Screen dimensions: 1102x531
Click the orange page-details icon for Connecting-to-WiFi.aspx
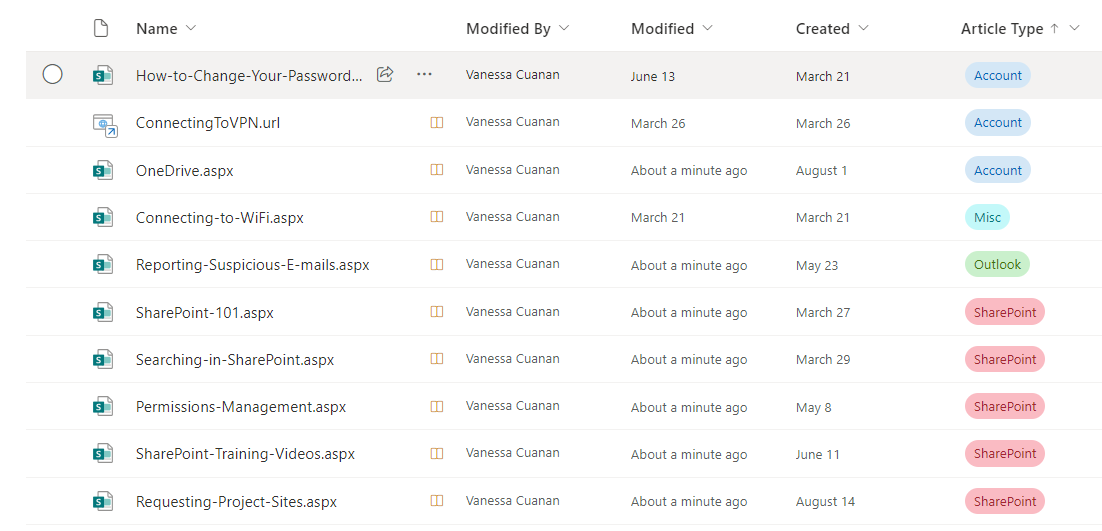tap(436, 217)
